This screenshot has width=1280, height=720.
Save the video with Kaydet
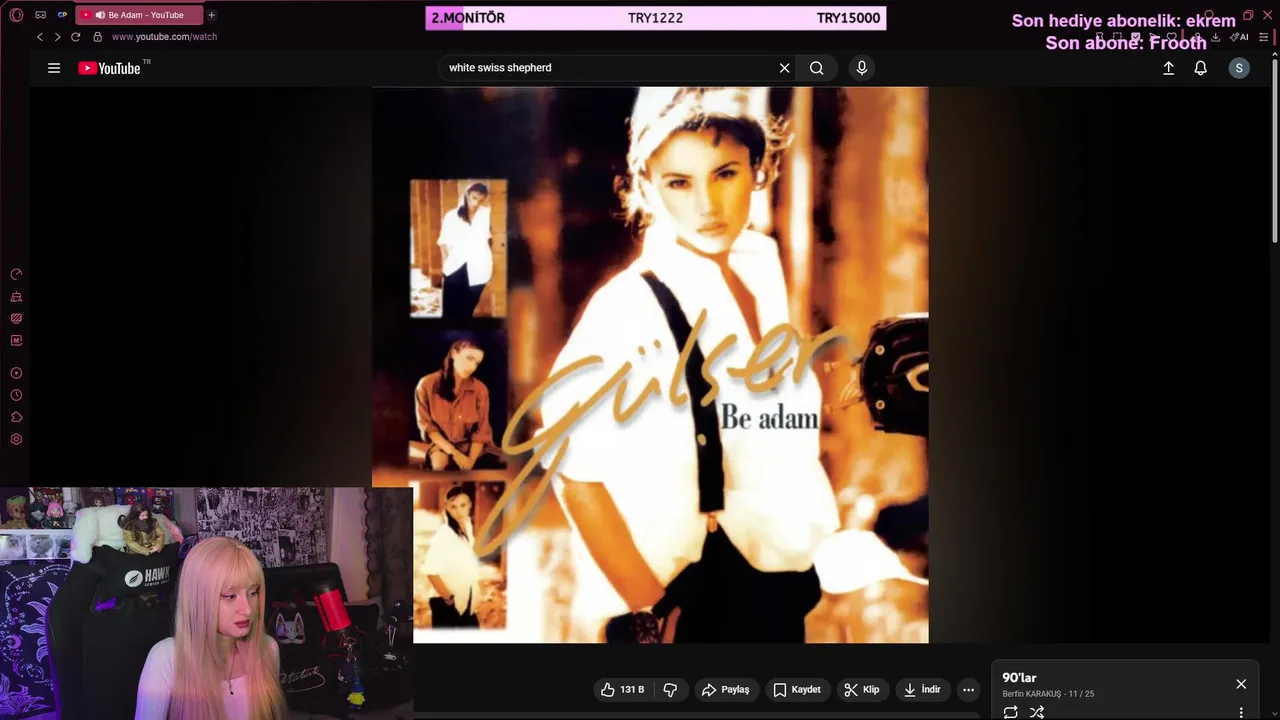797,689
